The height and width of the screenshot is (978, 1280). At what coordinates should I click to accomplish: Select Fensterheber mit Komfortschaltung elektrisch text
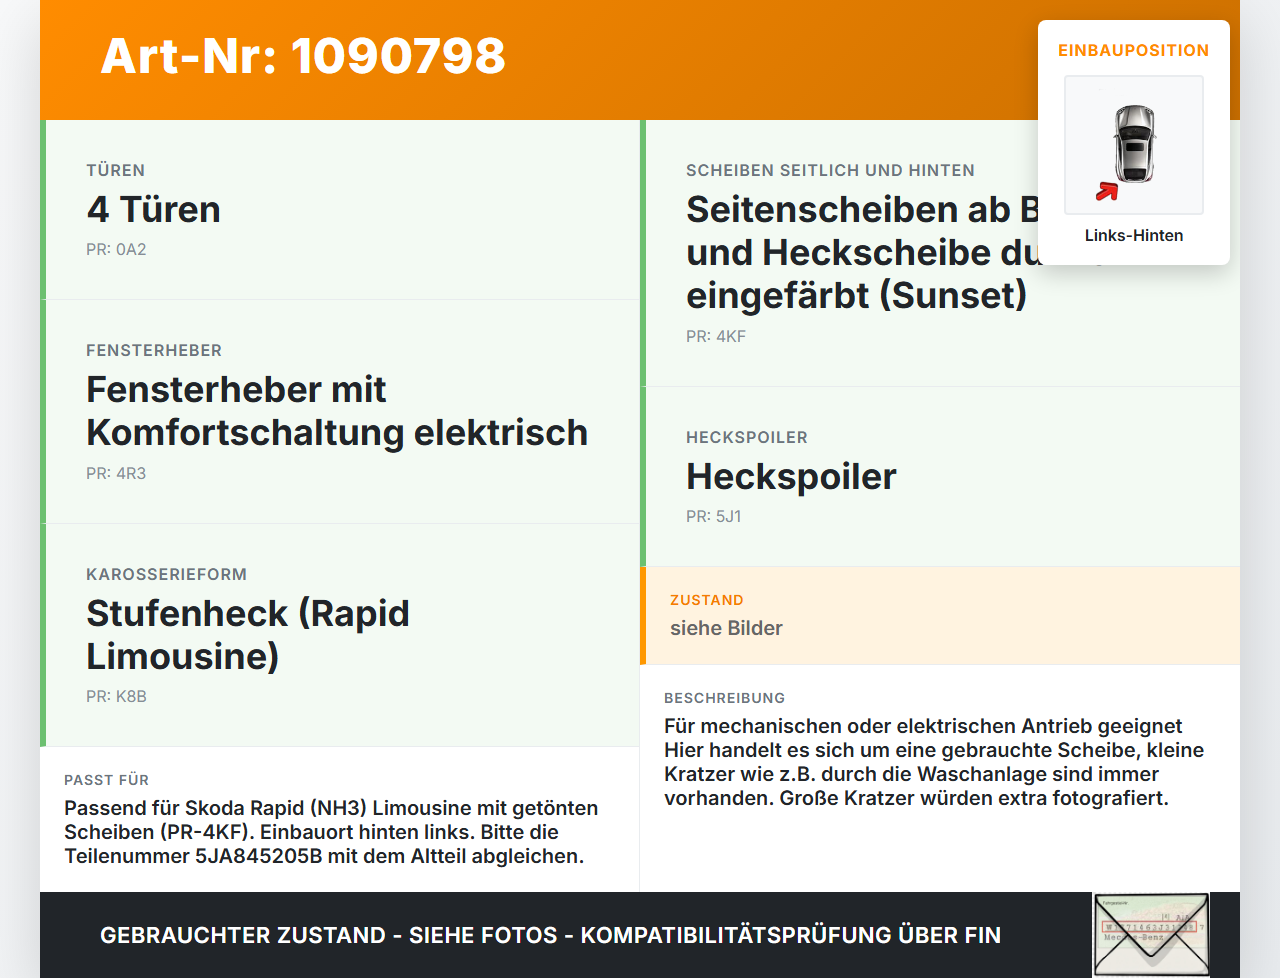click(x=337, y=411)
